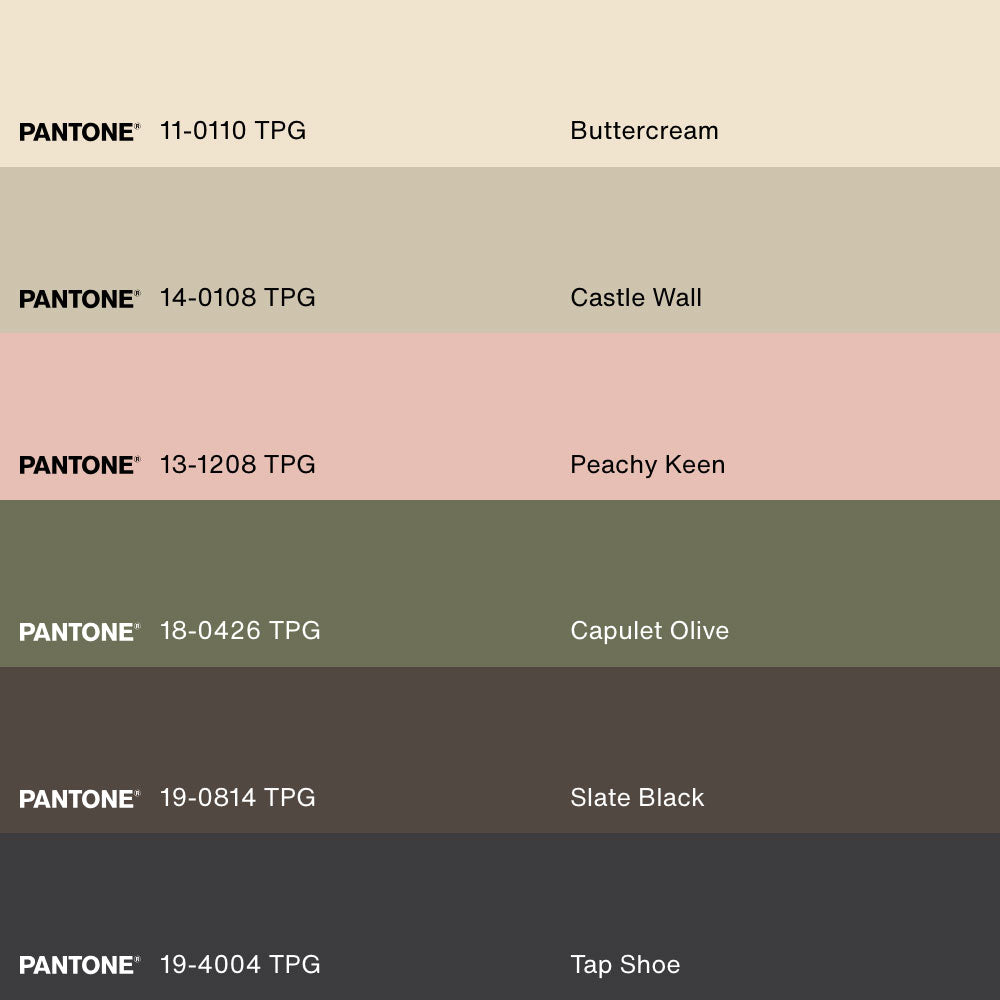Select the color code 11-0110 TPG
Image resolution: width=1000 pixels, height=1000 pixels.
(233, 131)
